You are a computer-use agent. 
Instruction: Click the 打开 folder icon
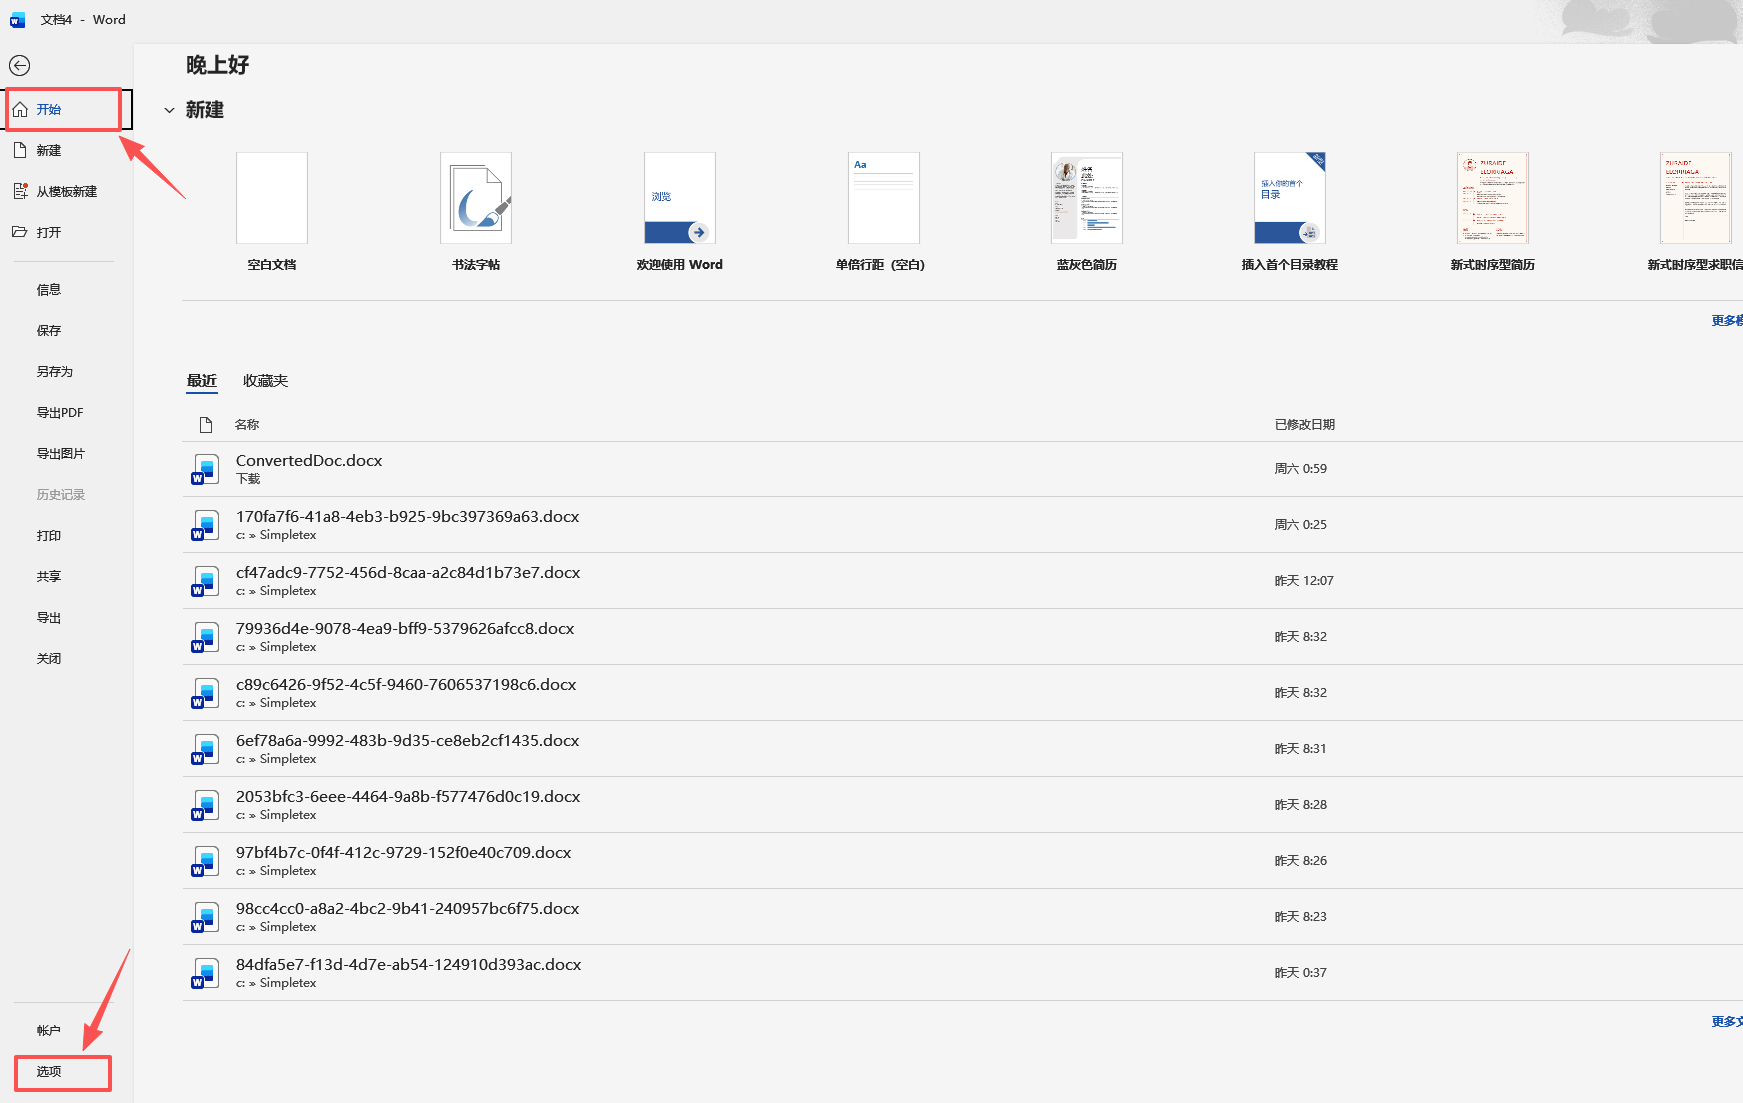pyautogui.click(x=20, y=232)
